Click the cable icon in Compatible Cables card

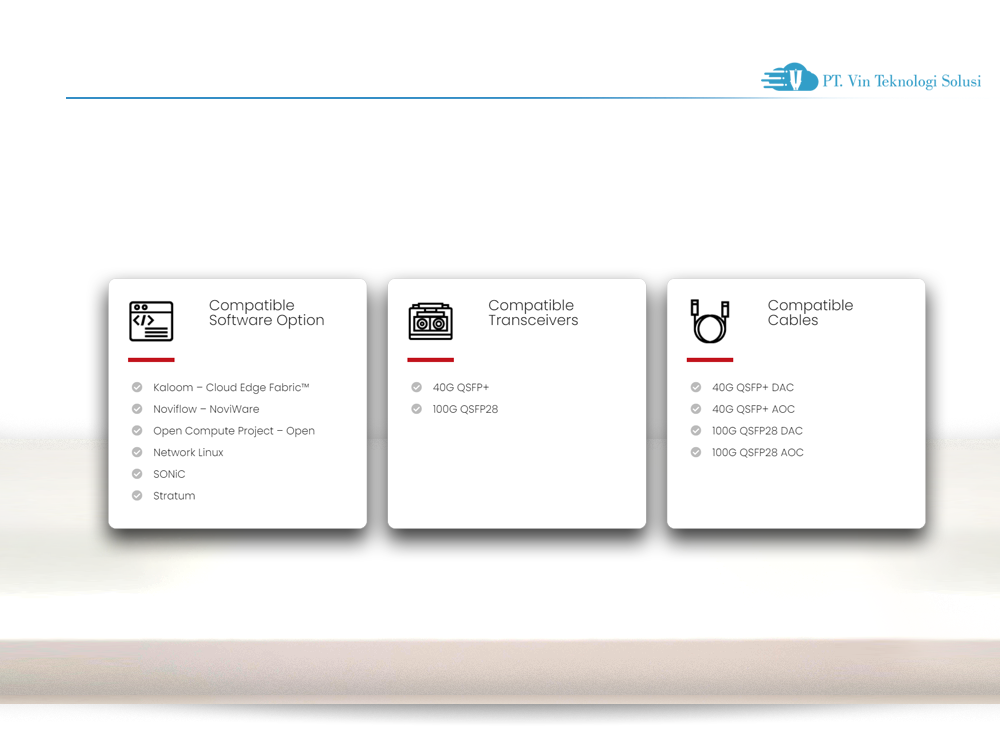709,321
